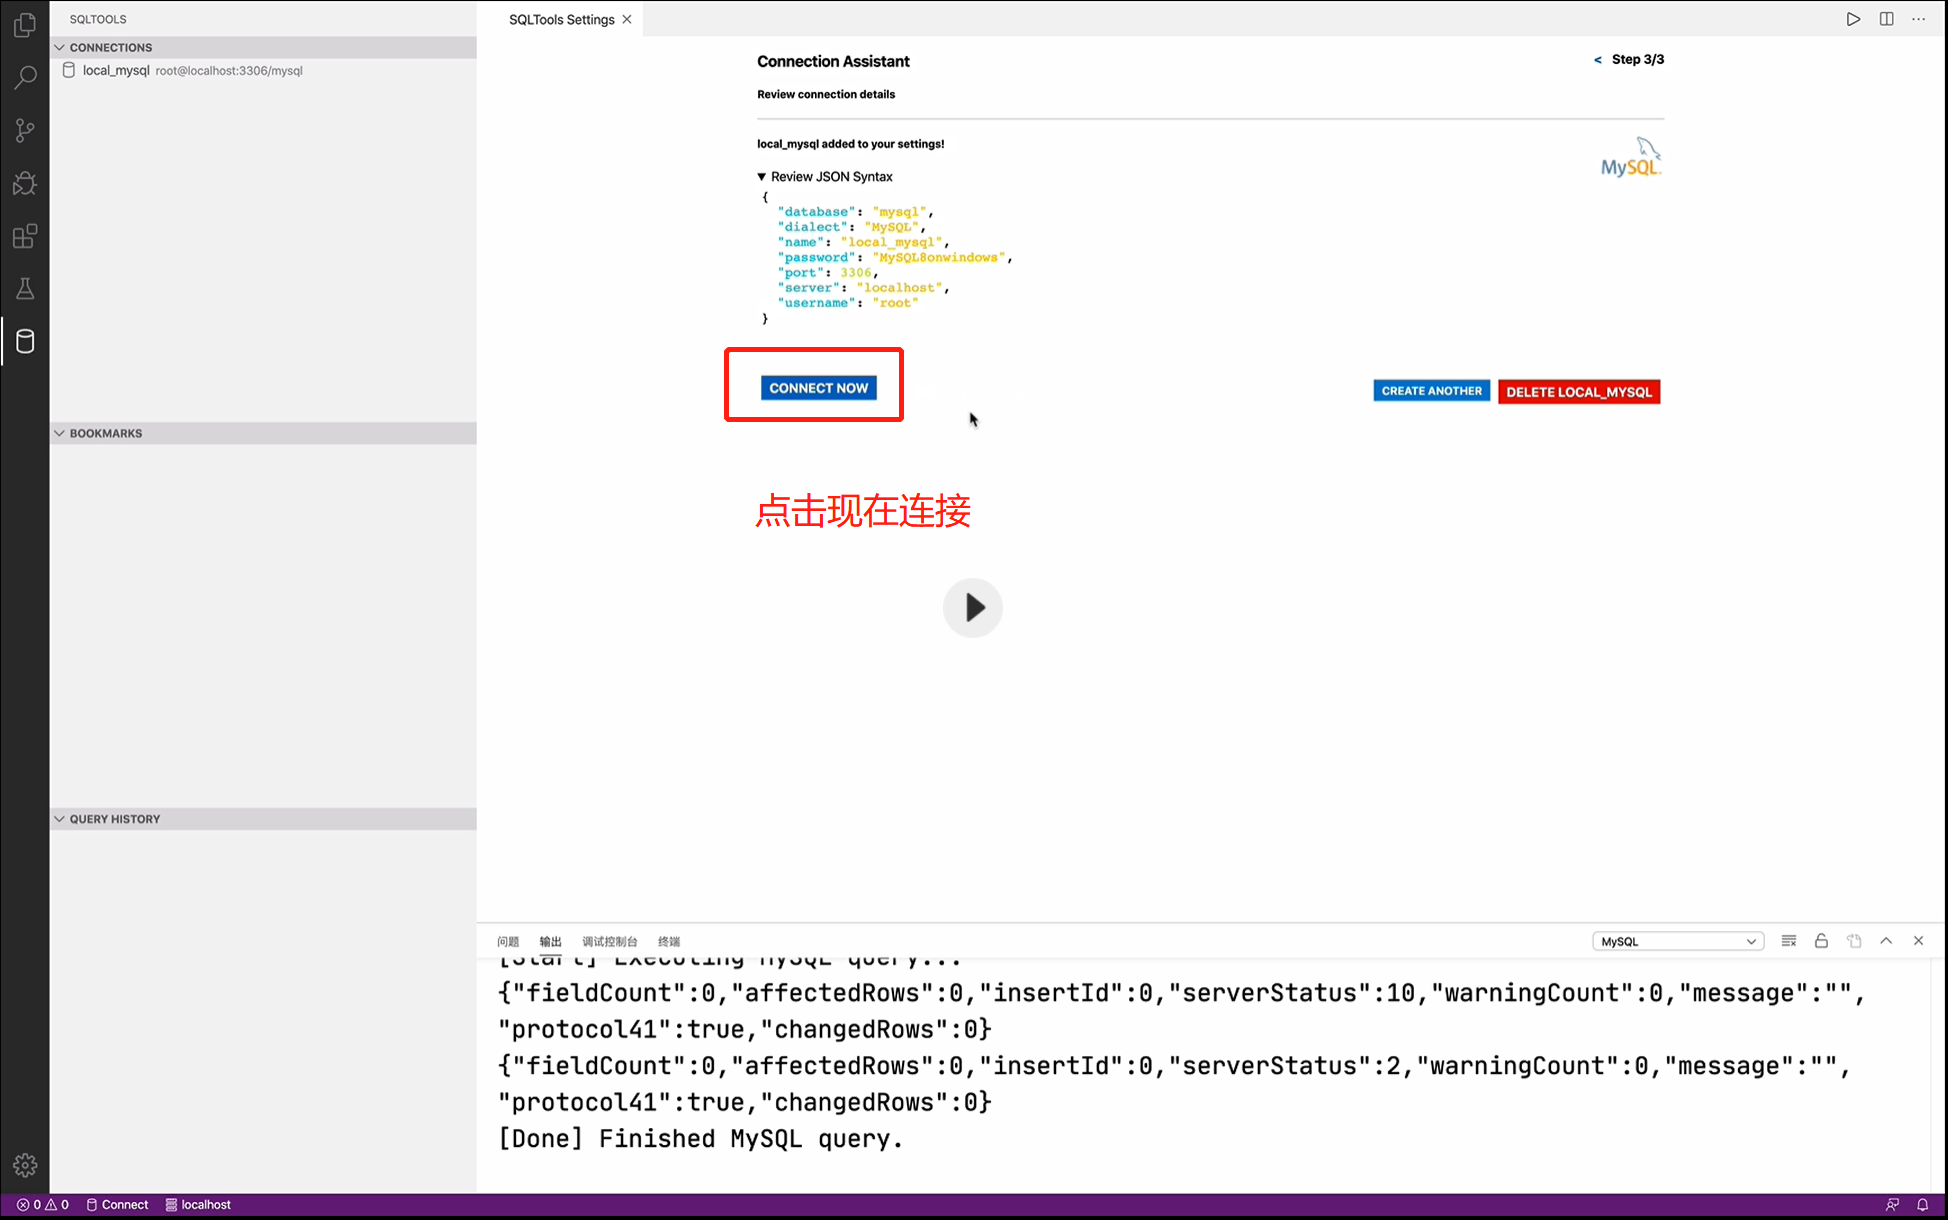Click CREATE ANOTHER connection button
Image resolution: width=1948 pixels, height=1220 pixels.
tap(1431, 391)
